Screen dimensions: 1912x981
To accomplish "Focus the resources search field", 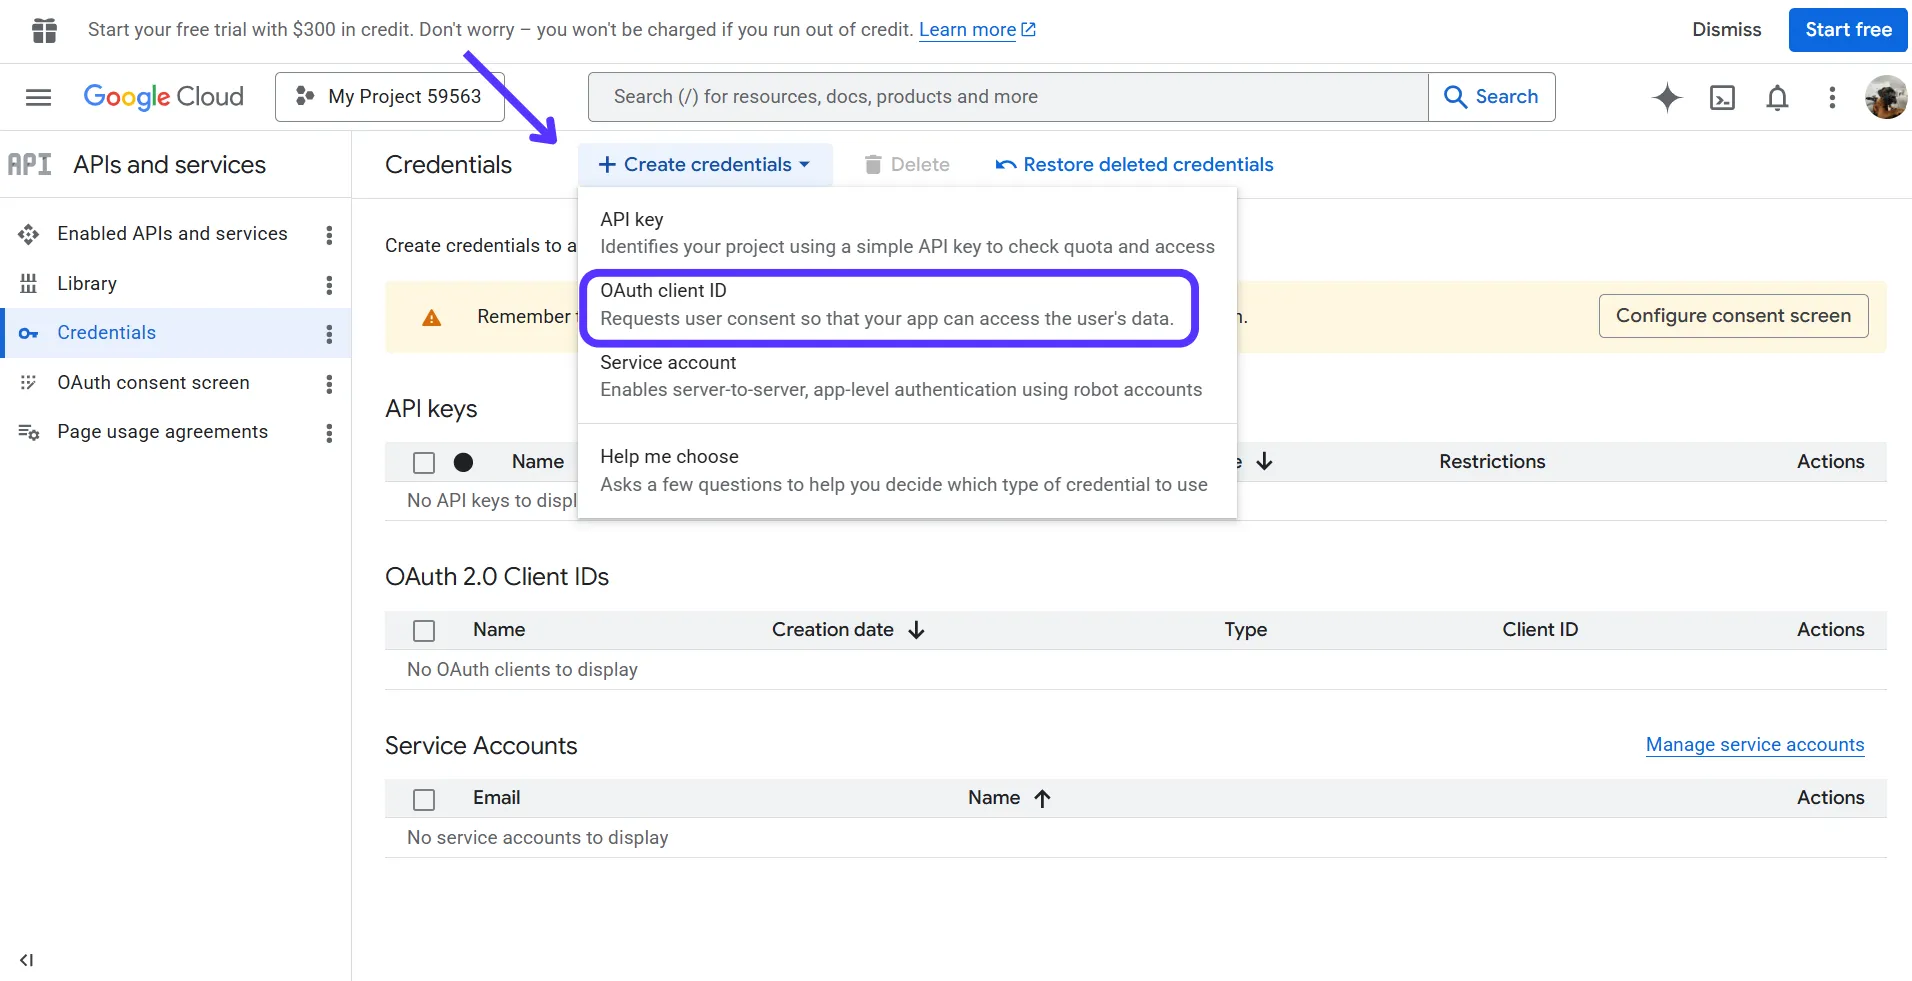I will pyautogui.click(x=1008, y=97).
